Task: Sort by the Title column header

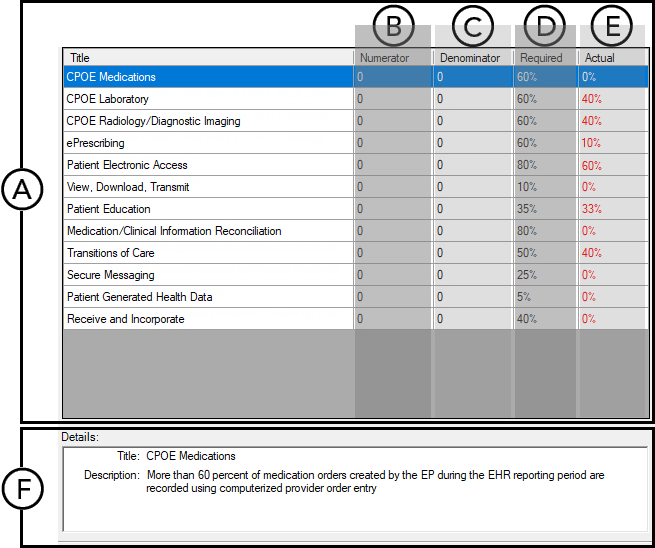Action: [x=207, y=58]
